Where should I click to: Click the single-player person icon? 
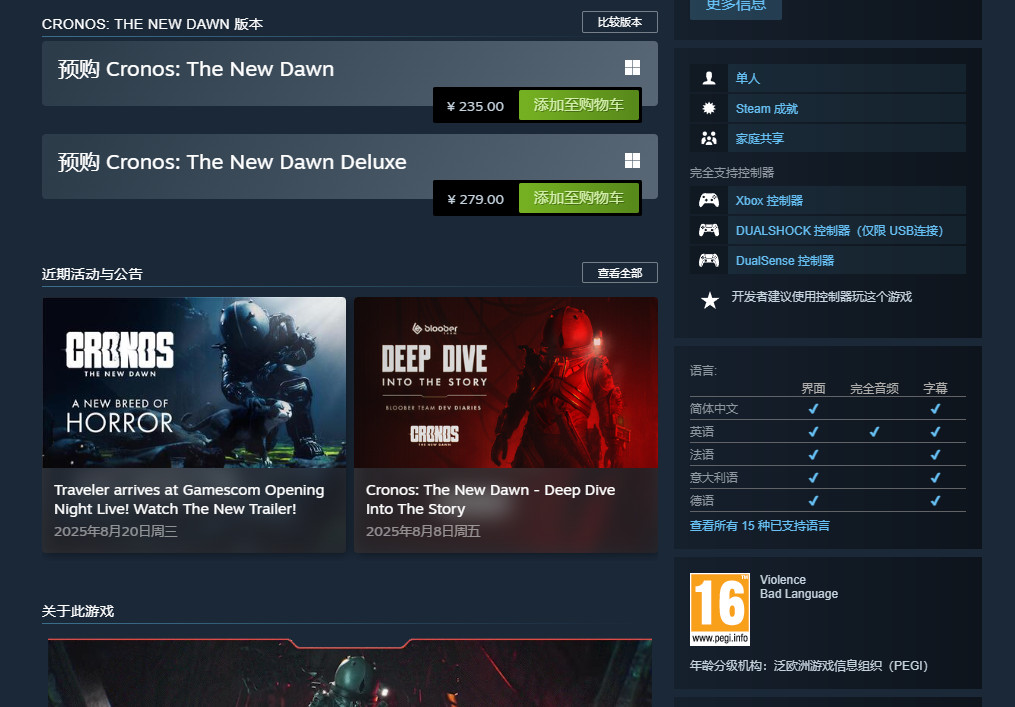coord(709,78)
